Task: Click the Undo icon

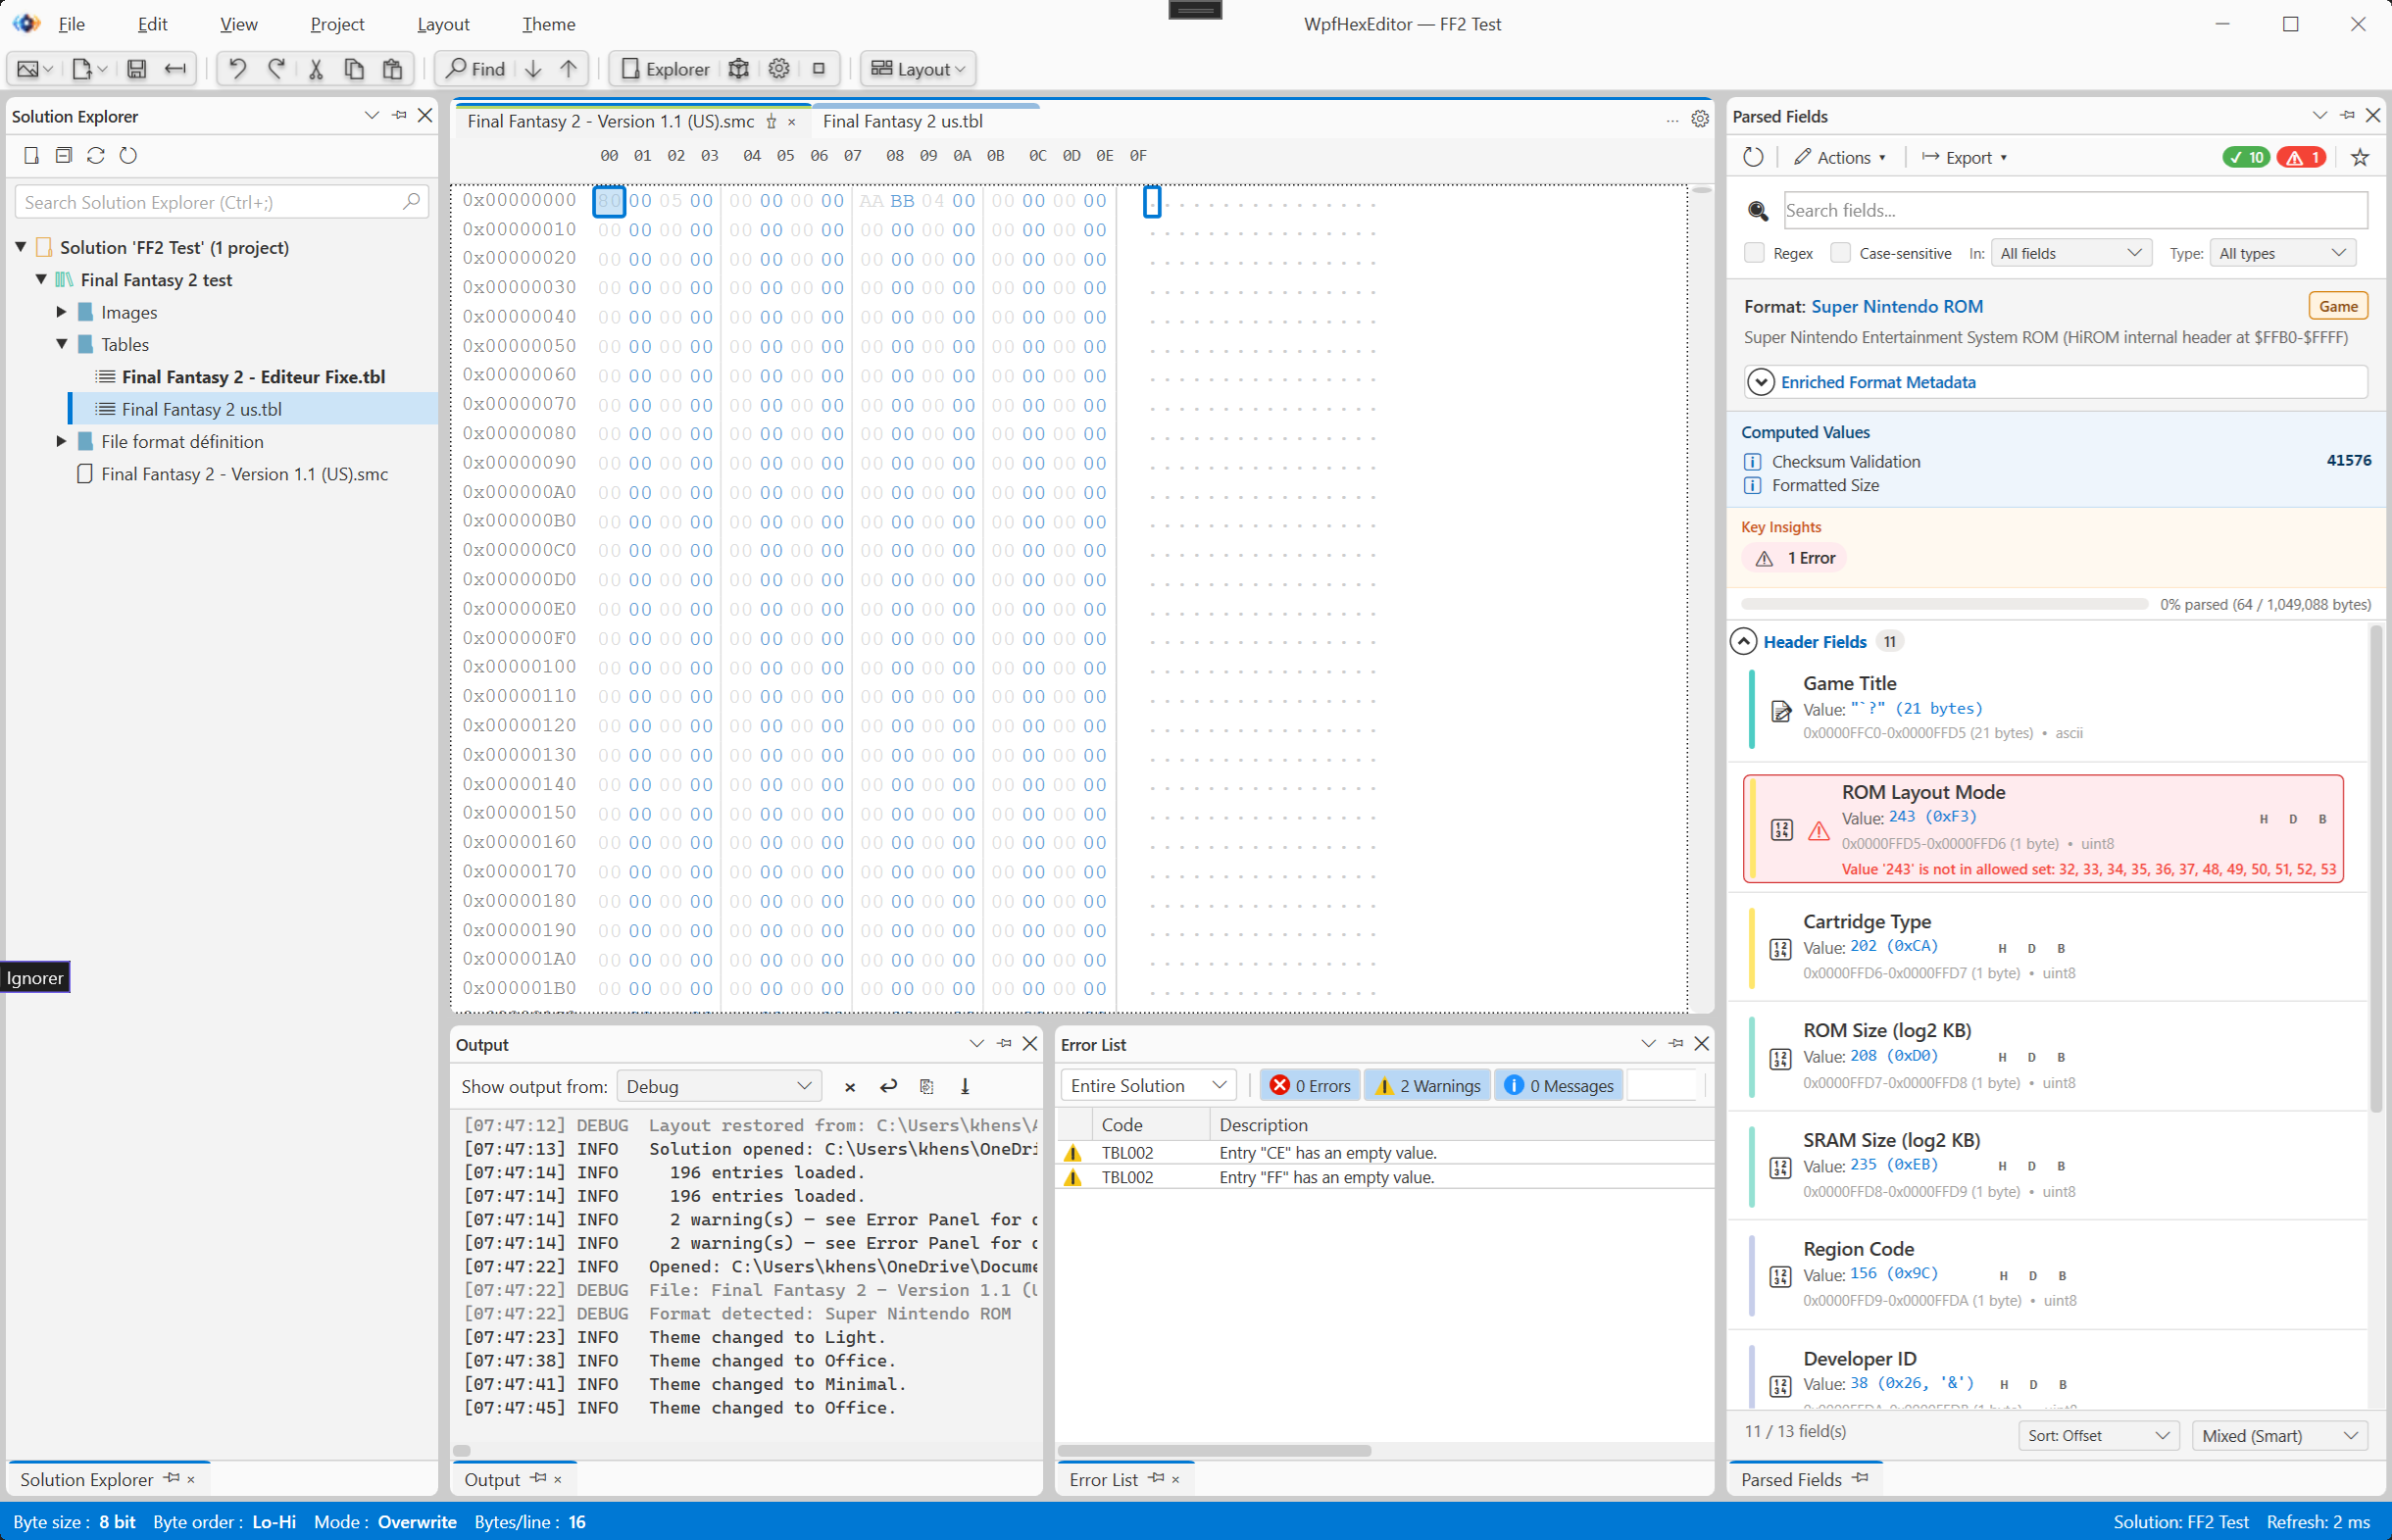Action: [x=237, y=69]
